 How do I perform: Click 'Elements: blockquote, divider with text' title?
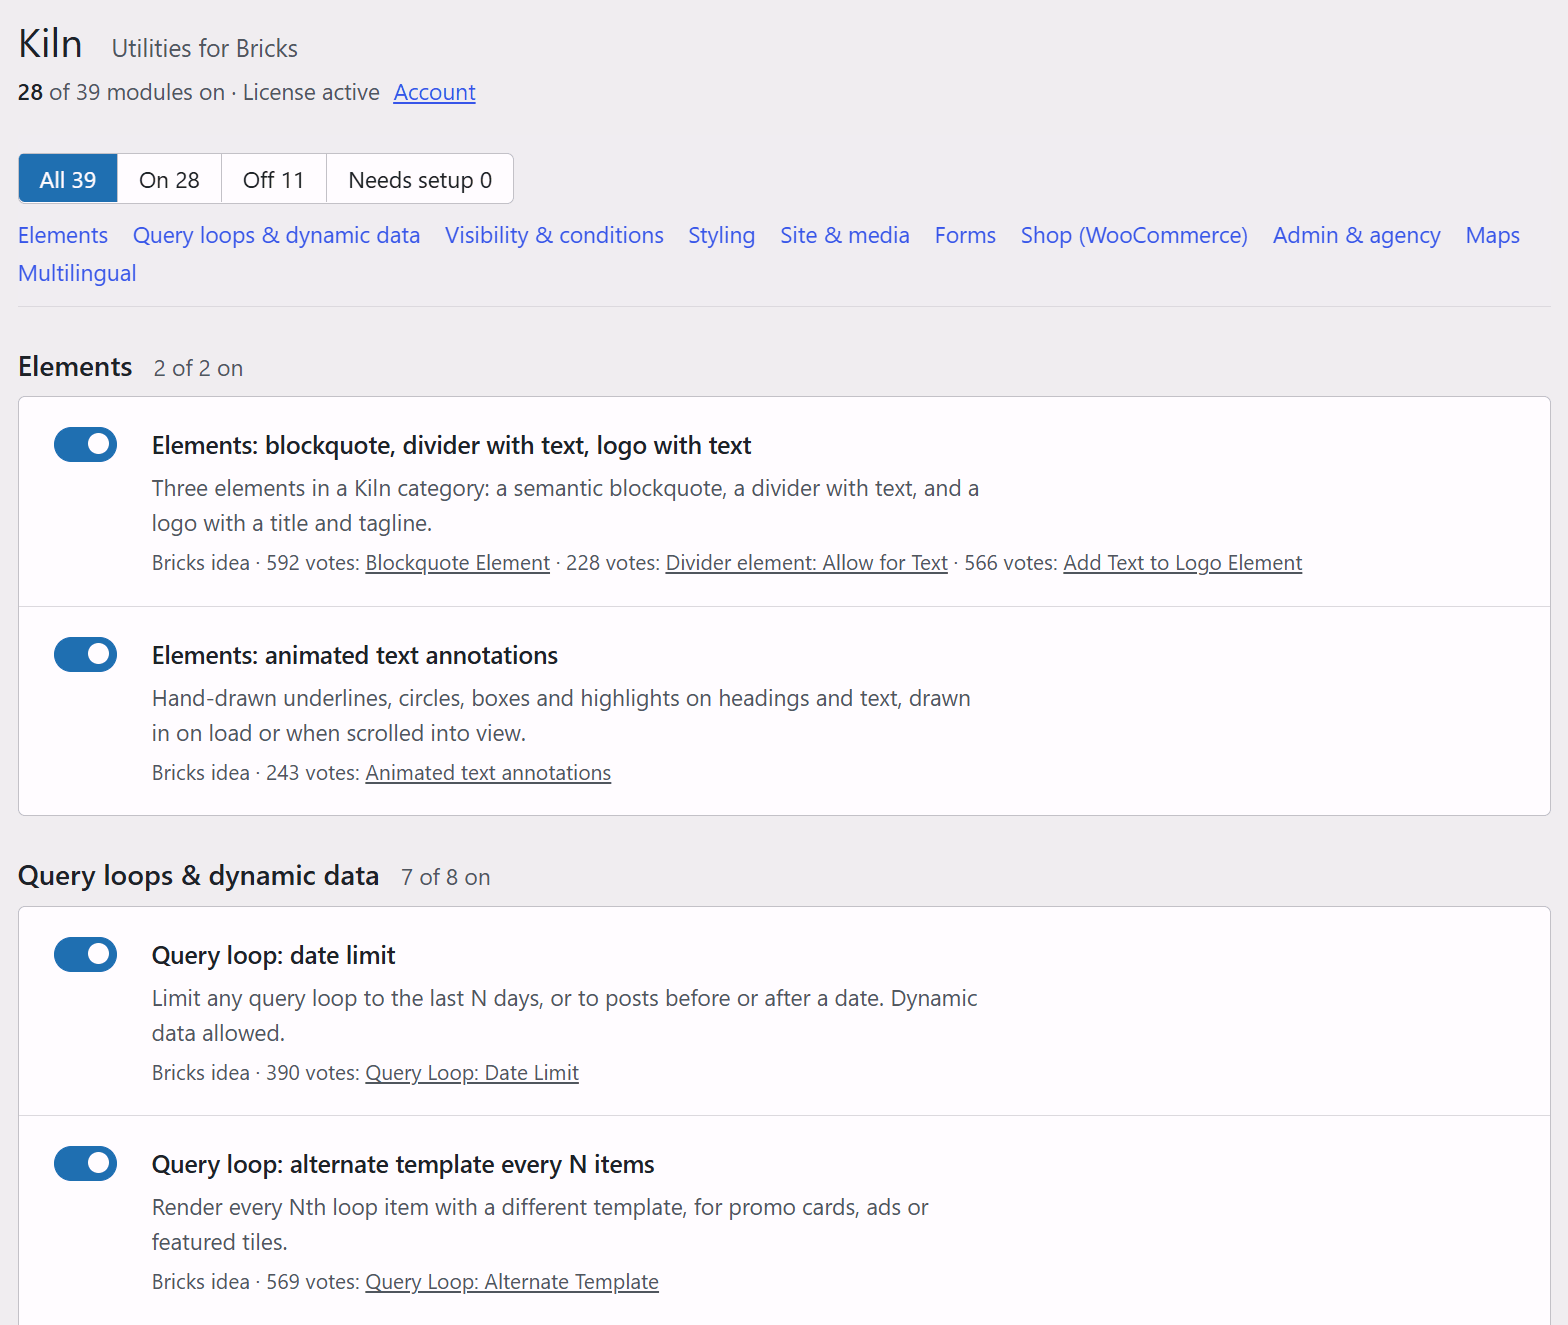[x=451, y=445]
